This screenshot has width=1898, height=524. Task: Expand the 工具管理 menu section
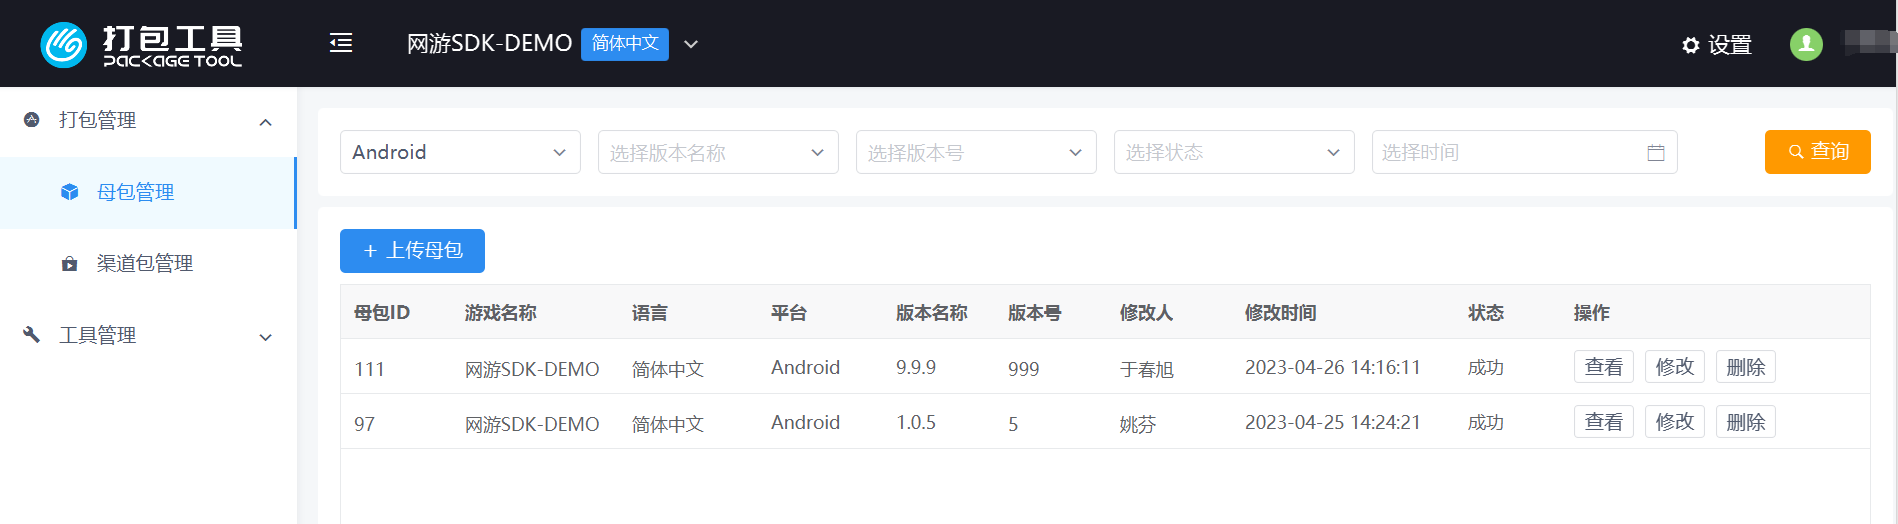tap(265, 337)
